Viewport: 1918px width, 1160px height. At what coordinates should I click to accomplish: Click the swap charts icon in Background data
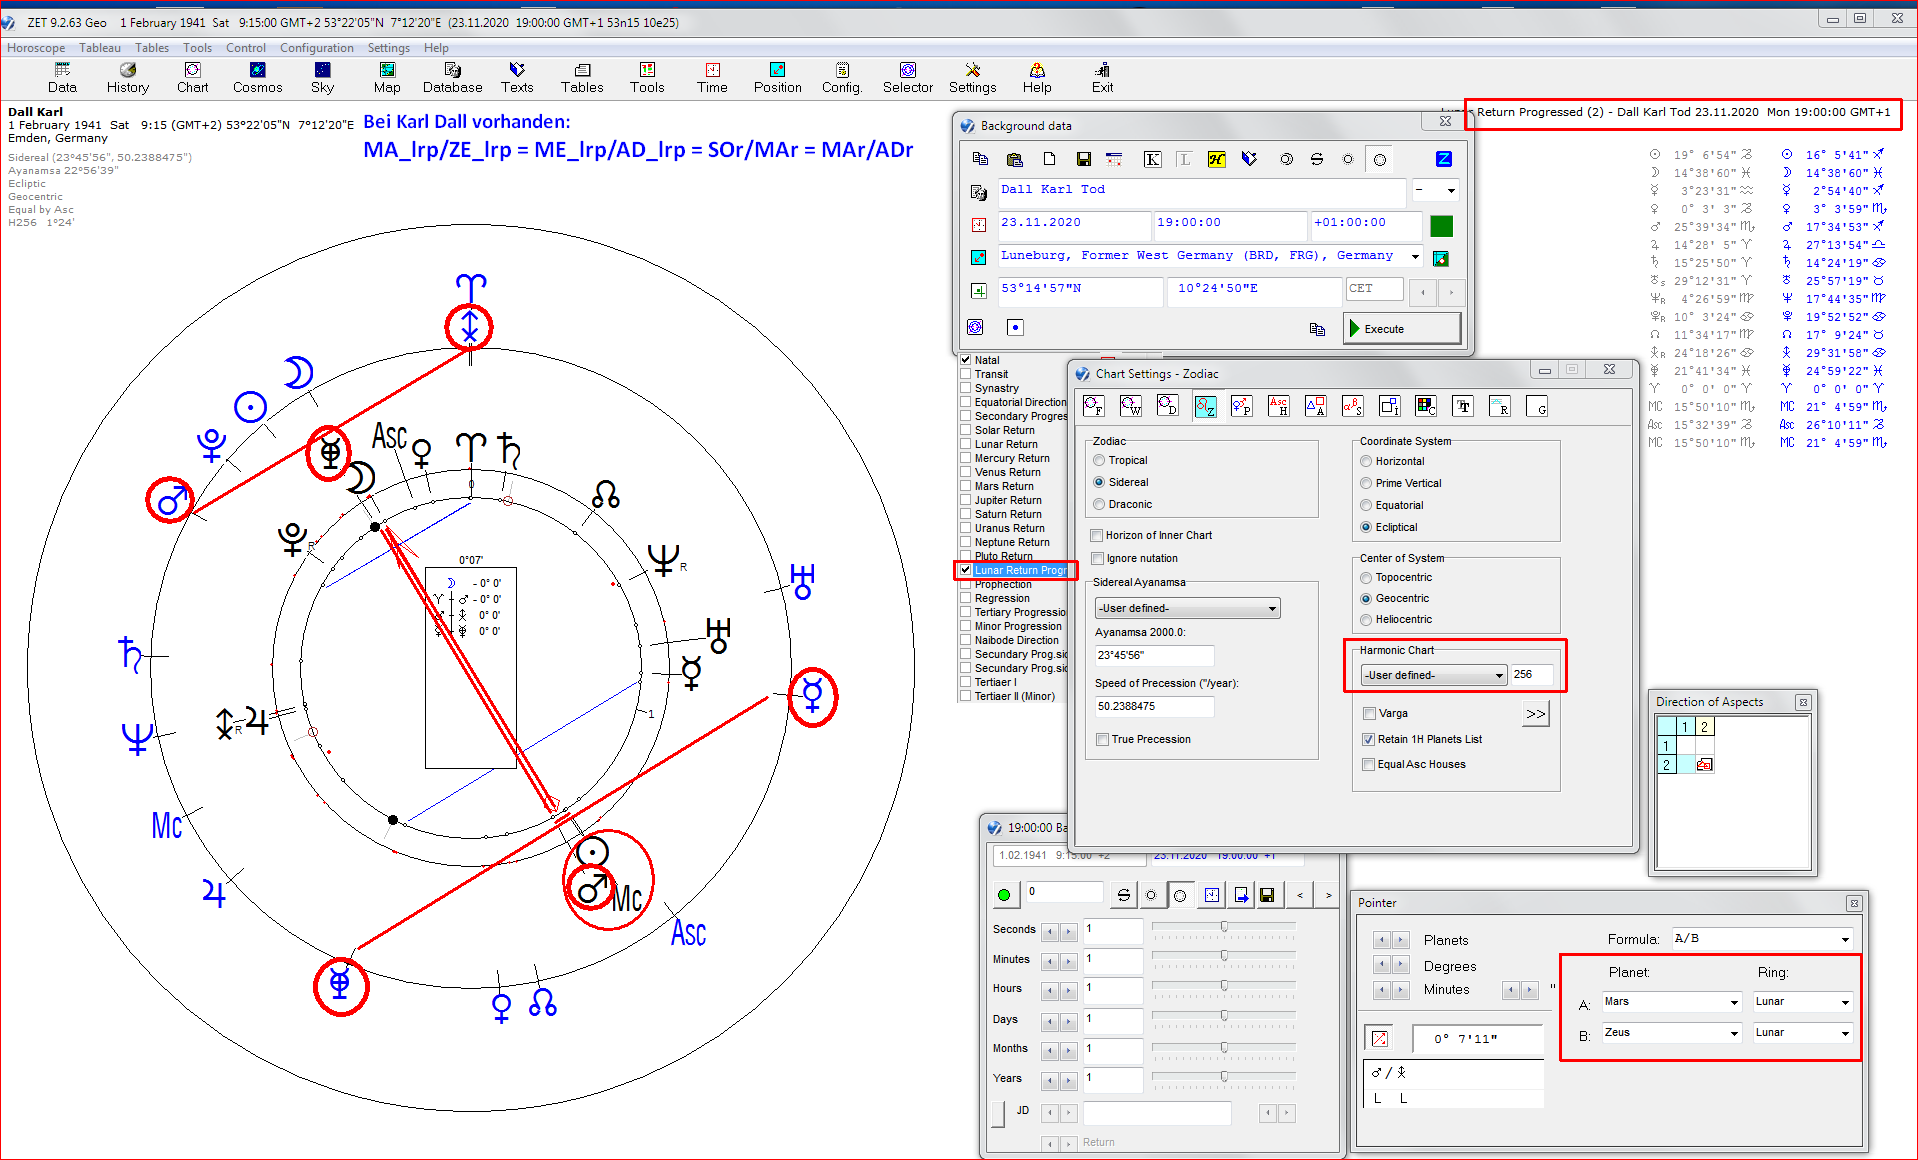point(1317,159)
